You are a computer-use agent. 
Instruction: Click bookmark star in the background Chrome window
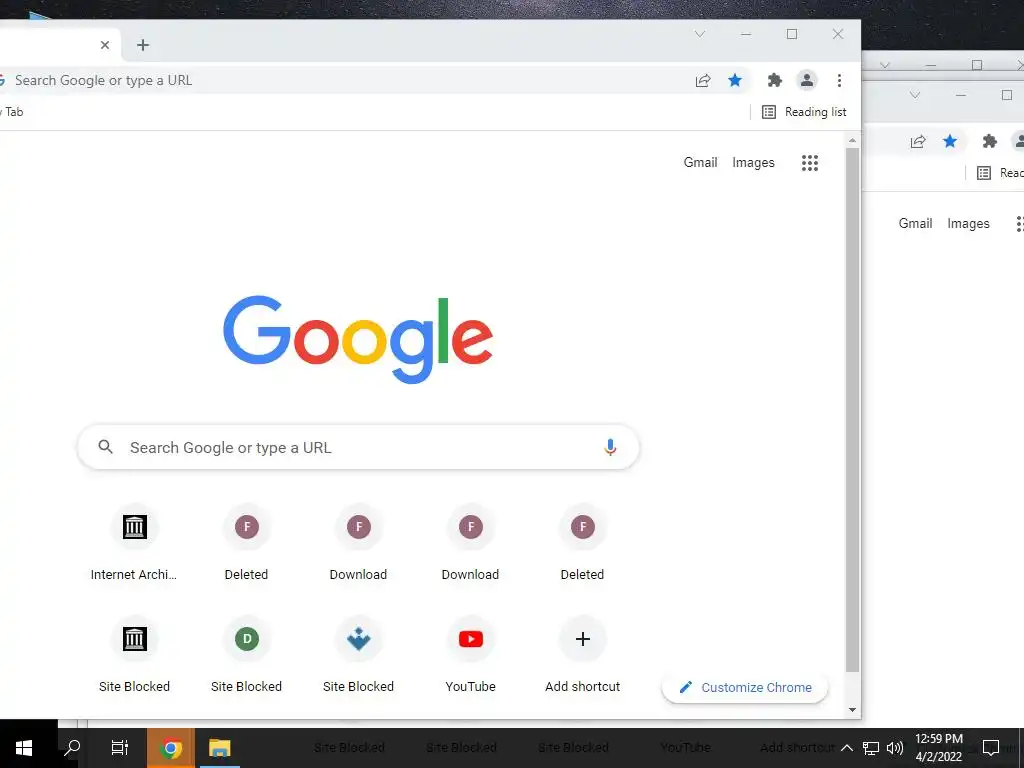[x=950, y=141]
